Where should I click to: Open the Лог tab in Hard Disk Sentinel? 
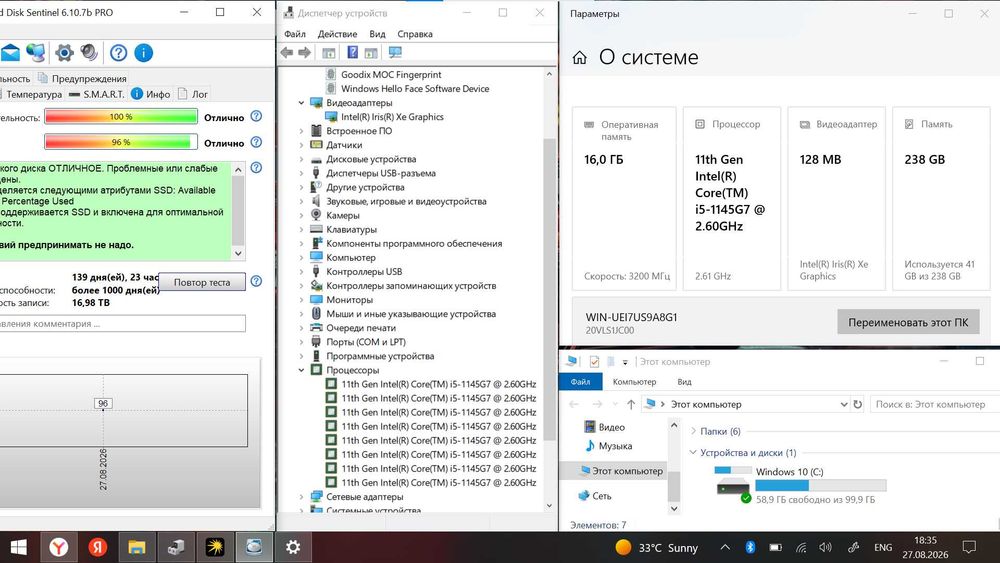click(193, 94)
